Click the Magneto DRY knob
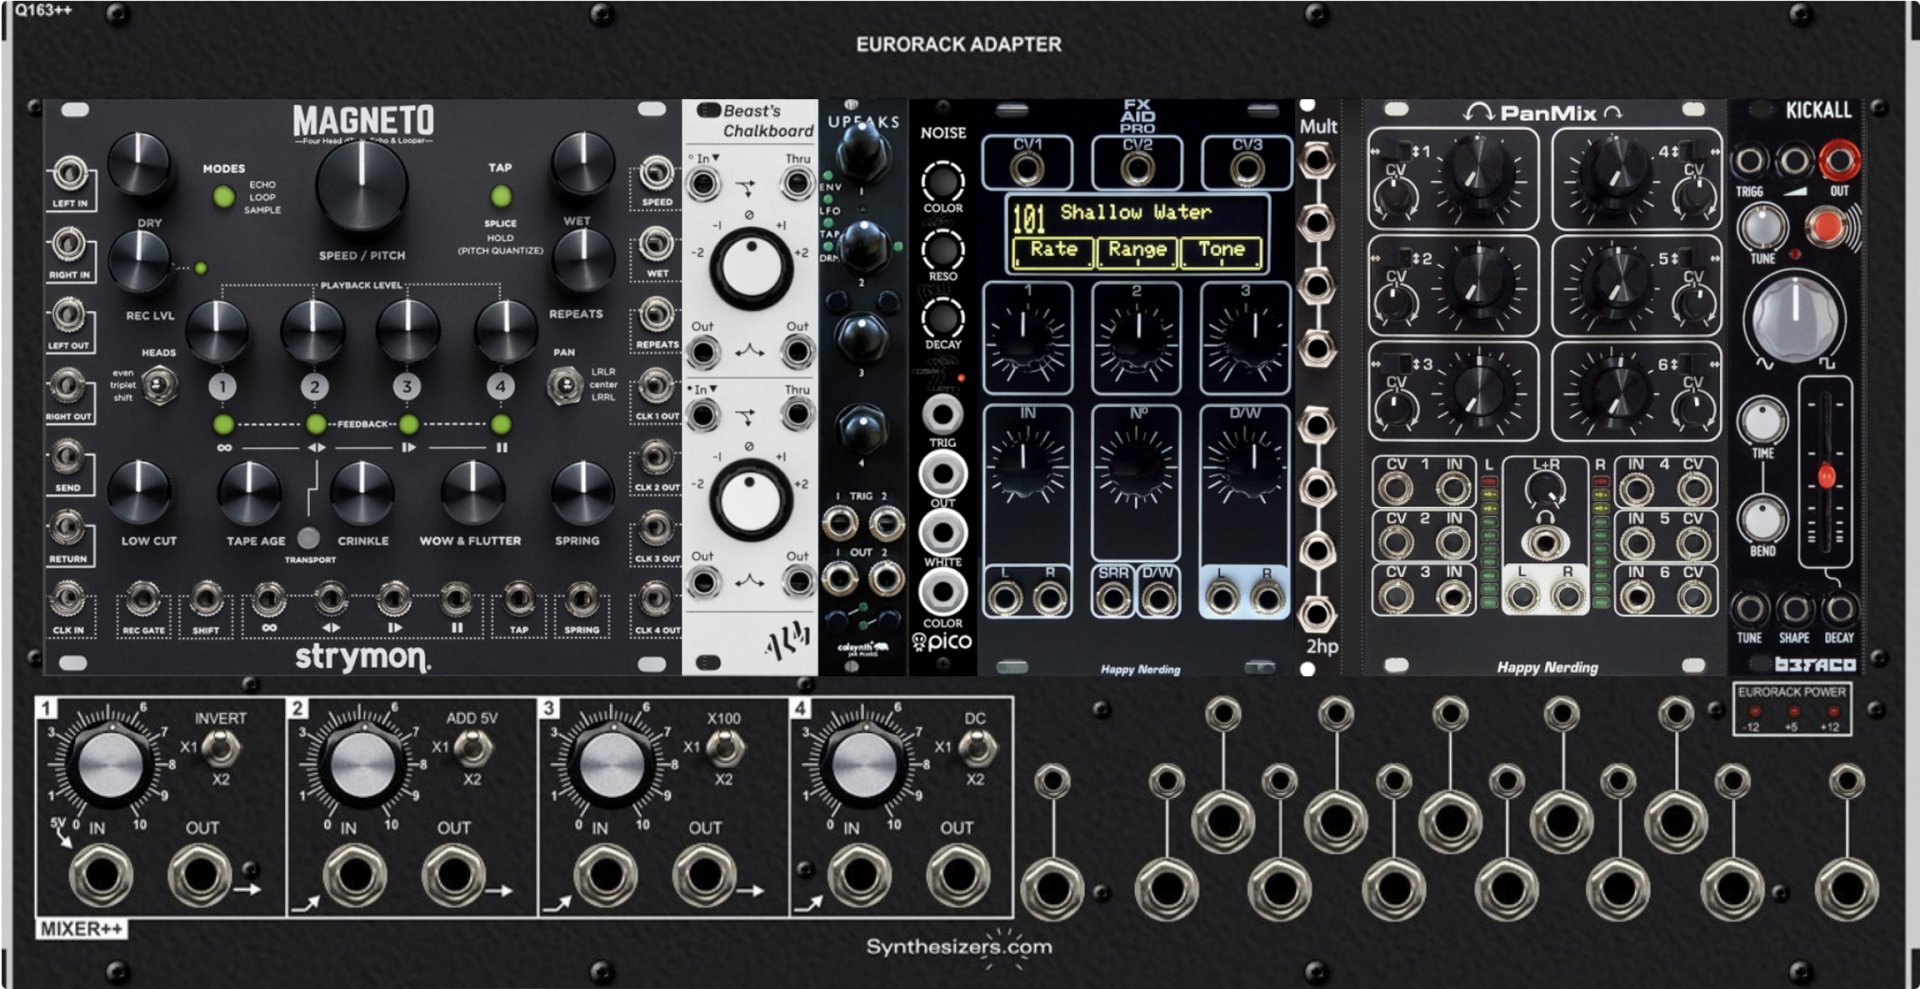Viewport: 1920px width, 989px height. [x=139, y=164]
